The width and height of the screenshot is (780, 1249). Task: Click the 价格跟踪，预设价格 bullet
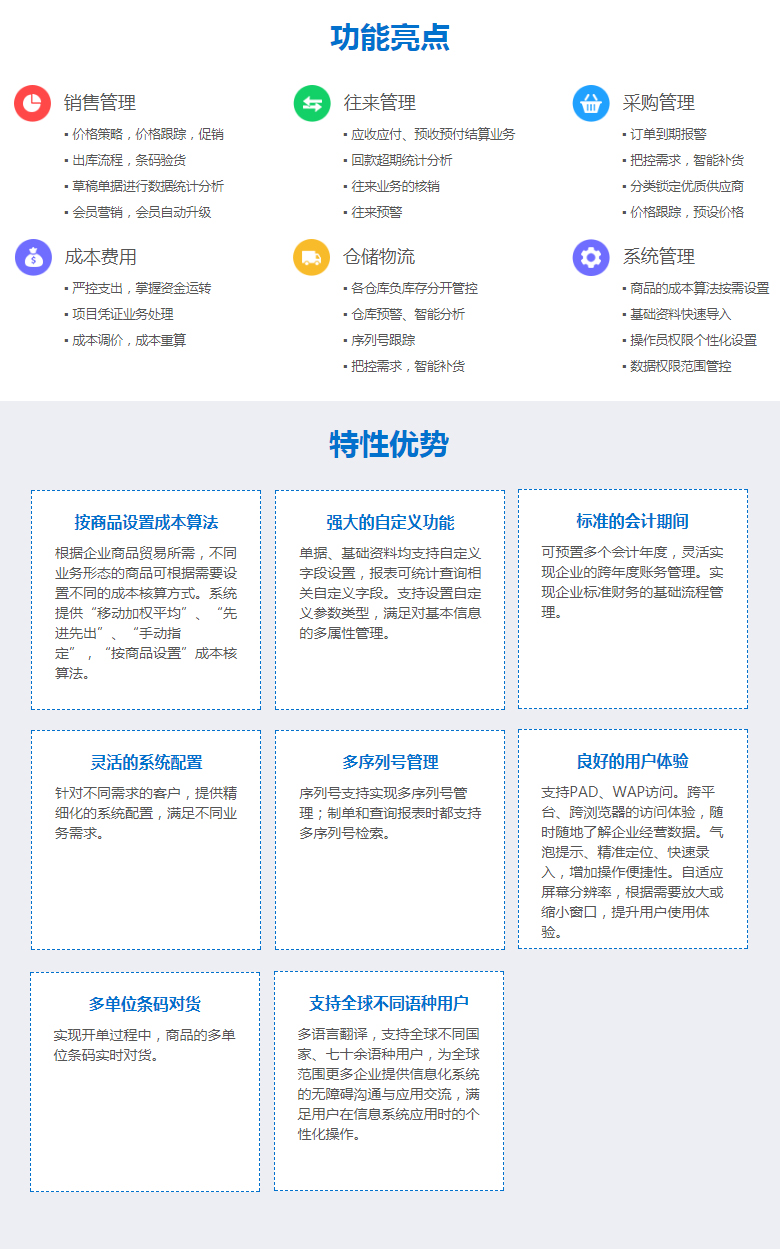tap(687, 212)
